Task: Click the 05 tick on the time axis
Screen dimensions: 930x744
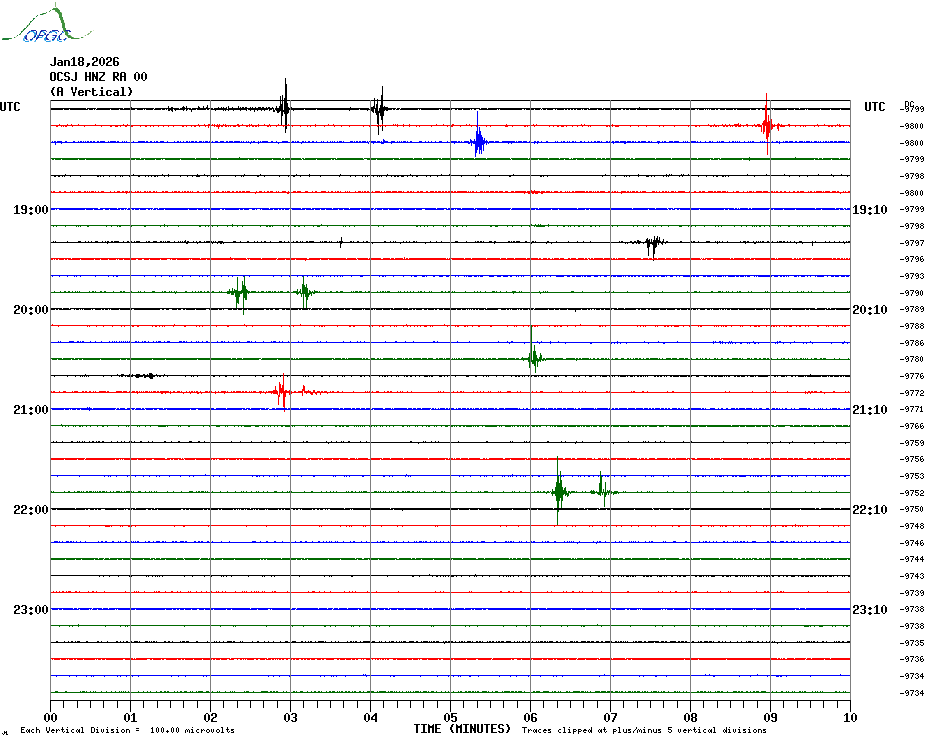Action: [450, 717]
